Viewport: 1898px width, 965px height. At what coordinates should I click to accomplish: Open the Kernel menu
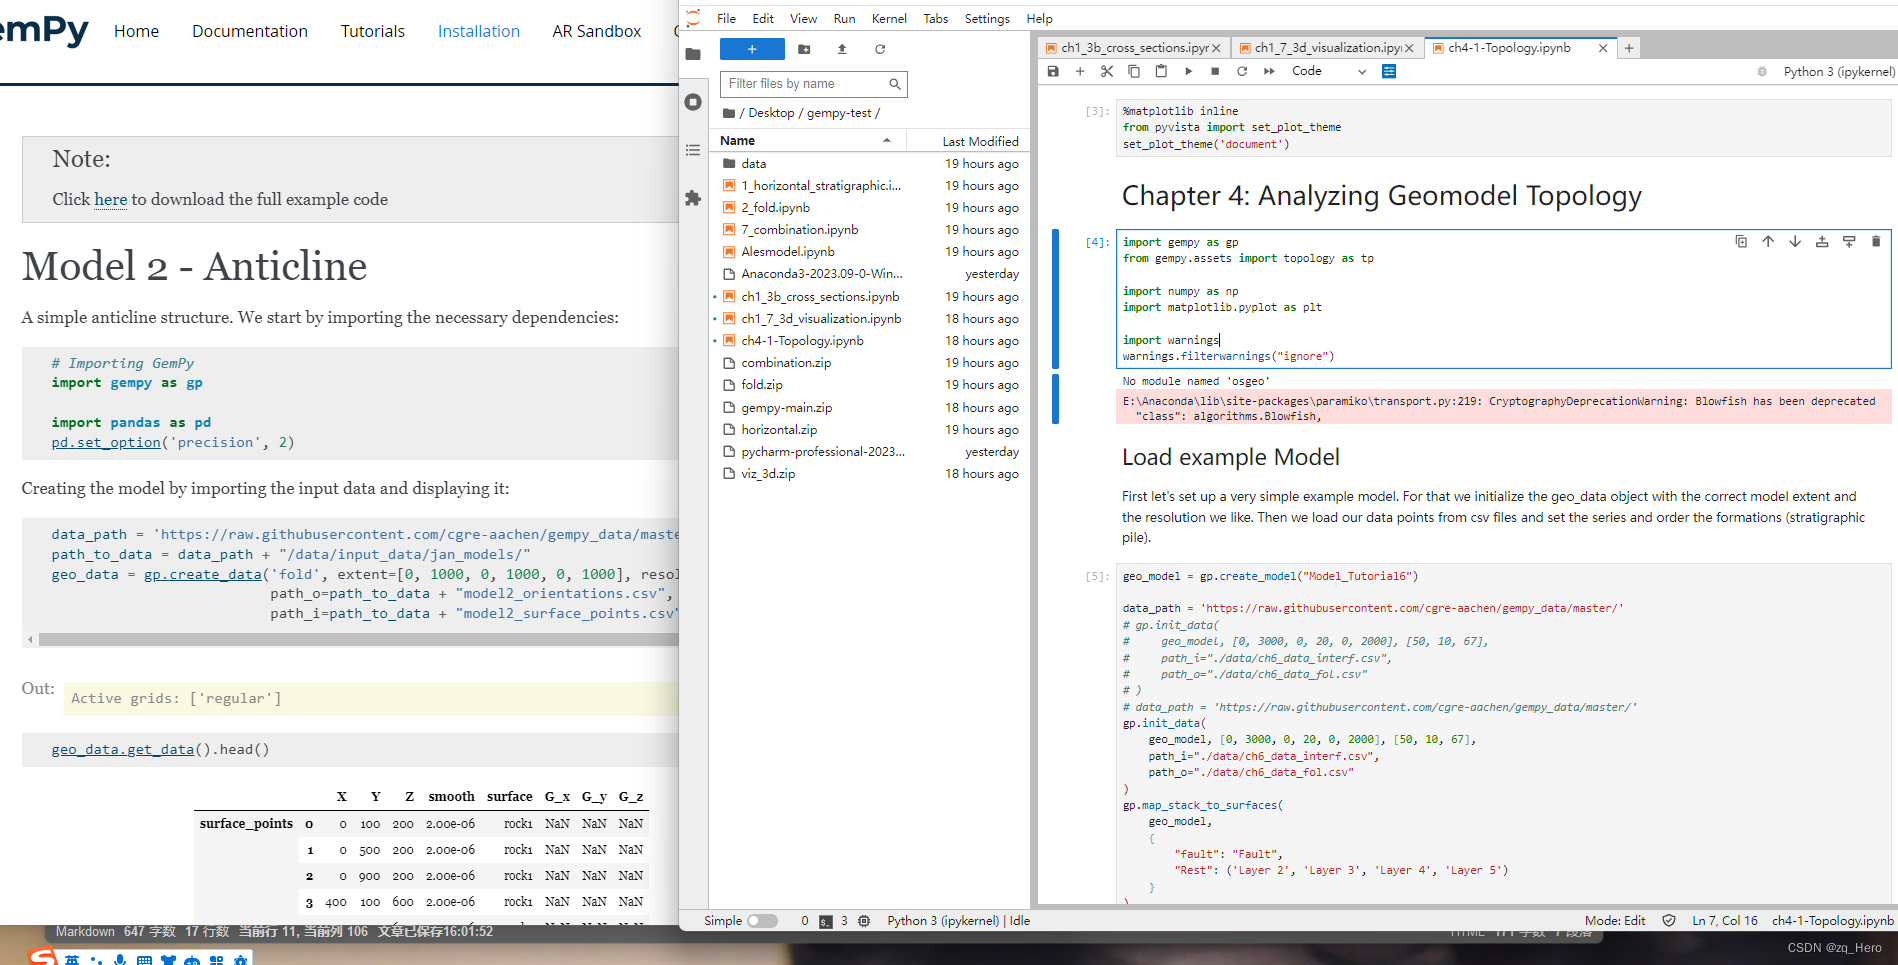pyautogui.click(x=889, y=19)
